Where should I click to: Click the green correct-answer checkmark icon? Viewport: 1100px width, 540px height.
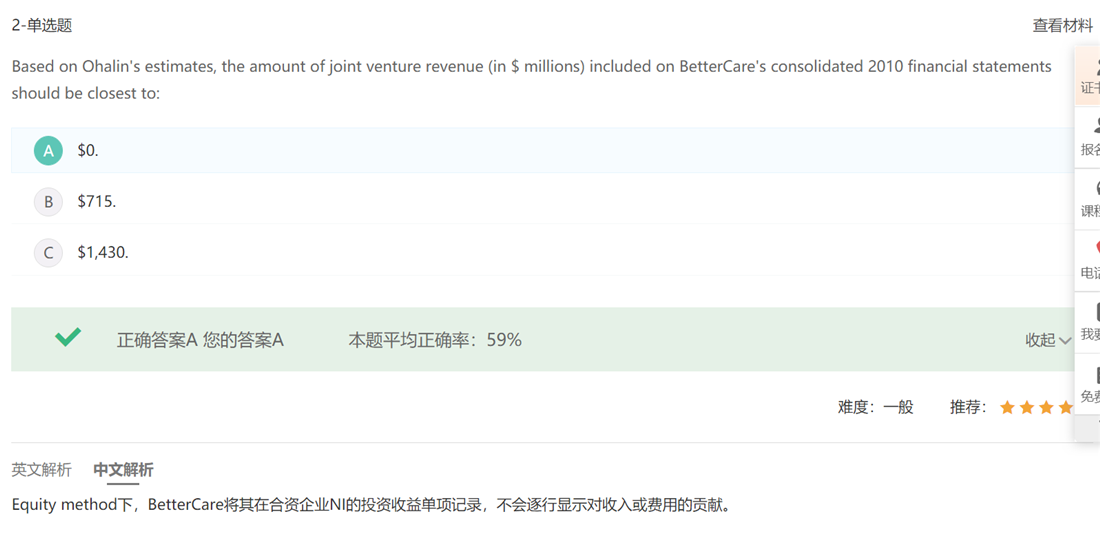[68, 338]
